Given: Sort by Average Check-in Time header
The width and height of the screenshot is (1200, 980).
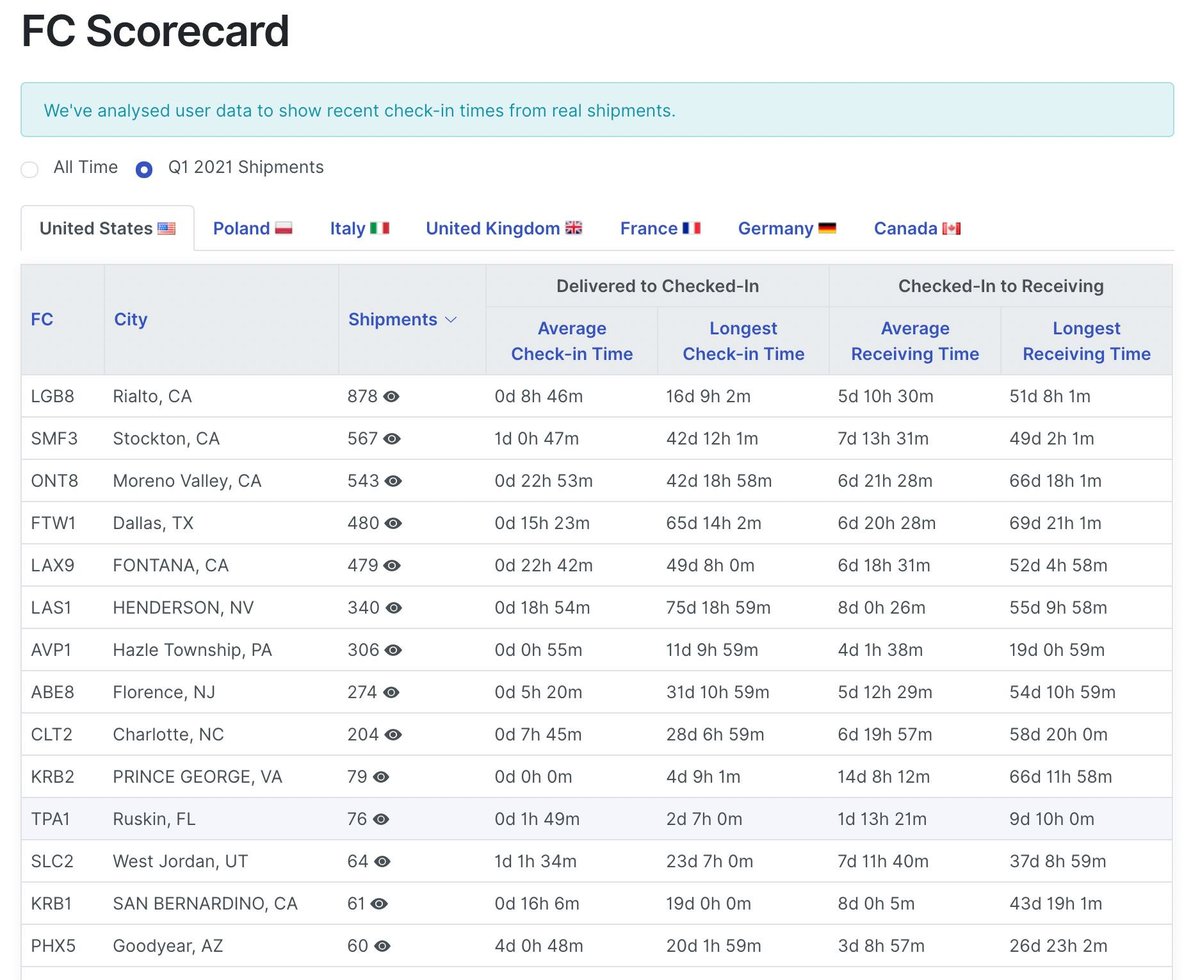Looking at the screenshot, I should pyautogui.click(x=572, y=341).
